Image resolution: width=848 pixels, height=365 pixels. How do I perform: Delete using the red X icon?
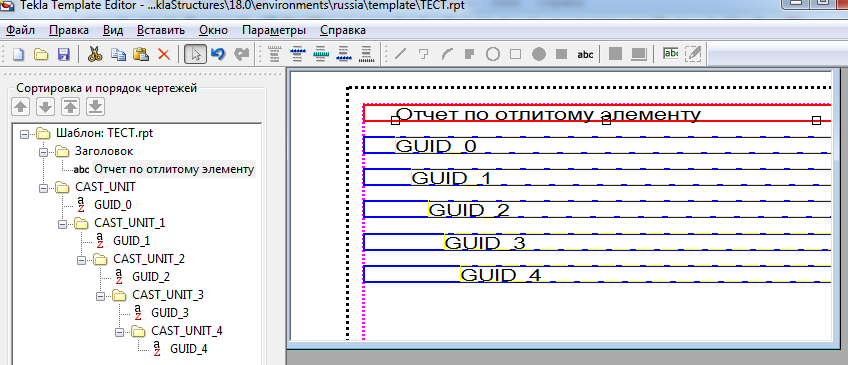coord(164,54)
